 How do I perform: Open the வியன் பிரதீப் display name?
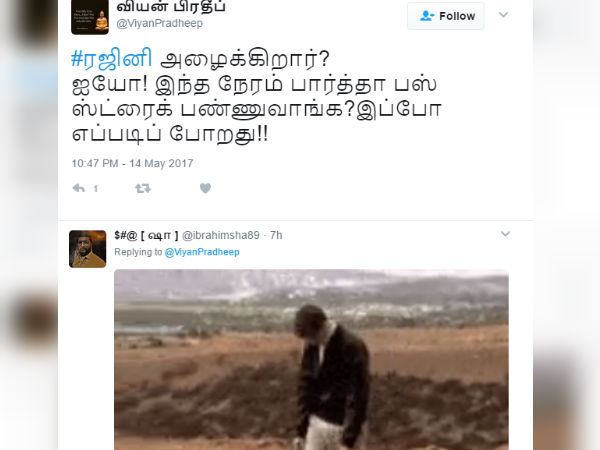click(x=171, y=7)
